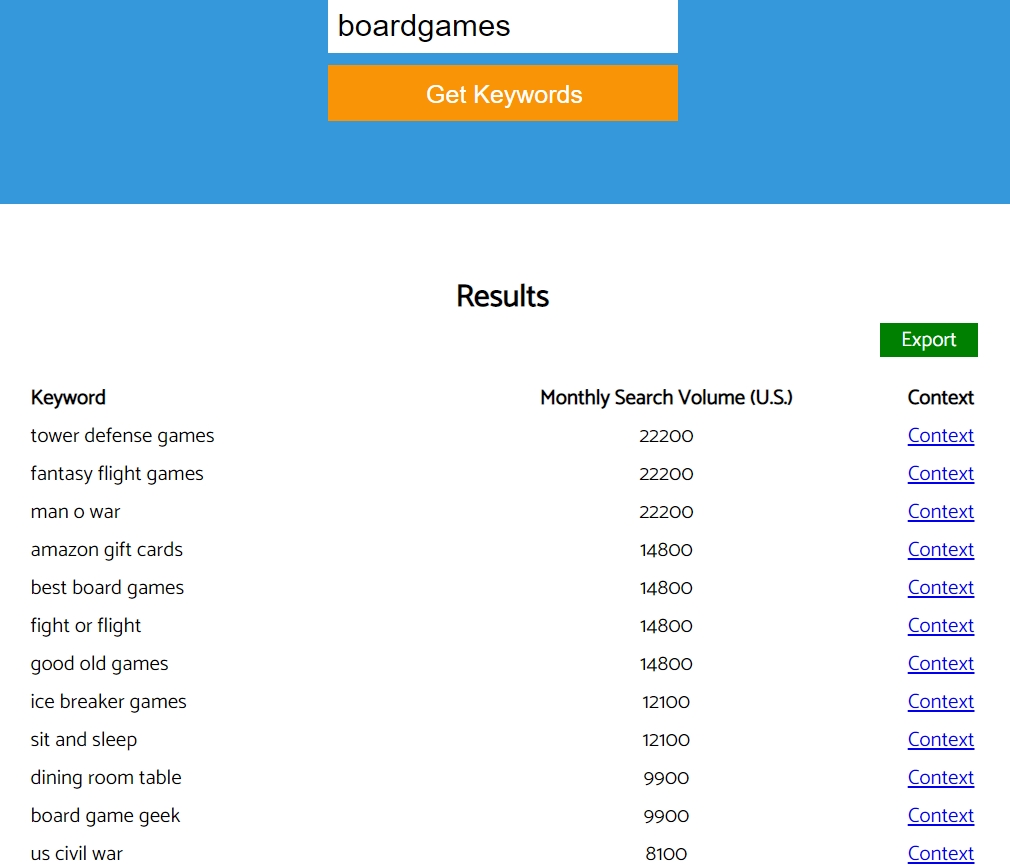Open Context link for fight or flight
Viewport: 1010px width, 866px height.
(x=940, y=626)
